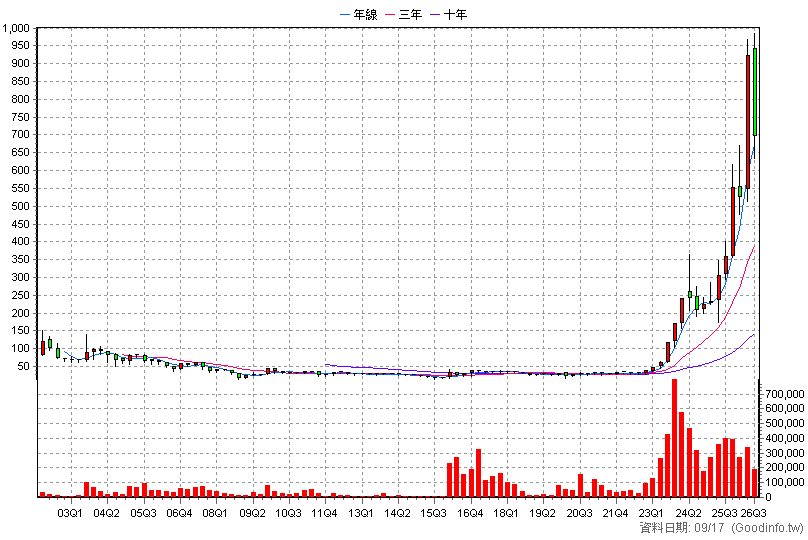Select the 04Q2 quarter label
The height and width of the screenshot is (540, 808).
[107, 513]
